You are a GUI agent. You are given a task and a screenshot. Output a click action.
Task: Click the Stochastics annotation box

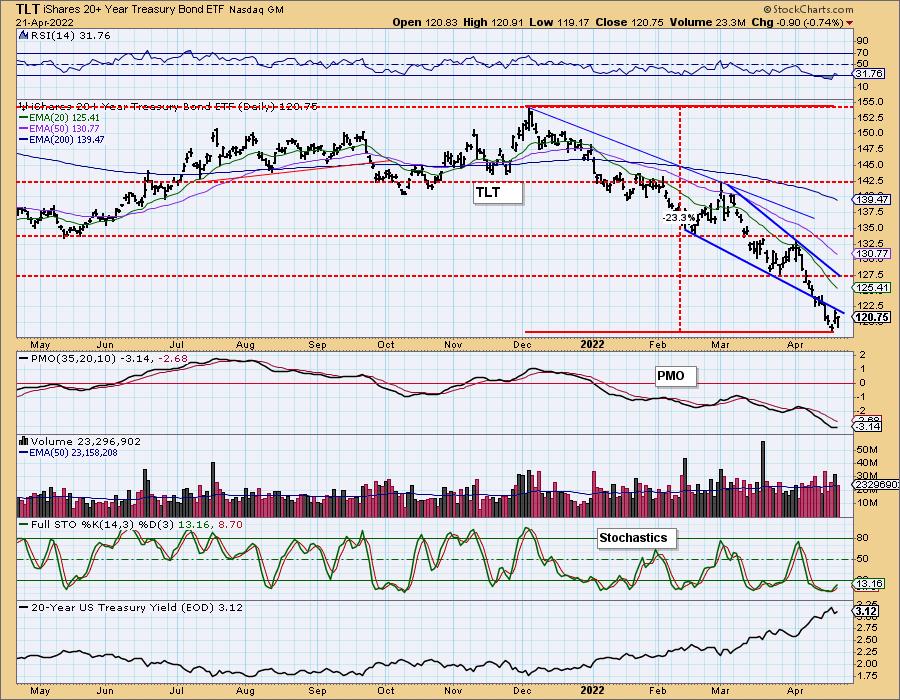[637, 538]
